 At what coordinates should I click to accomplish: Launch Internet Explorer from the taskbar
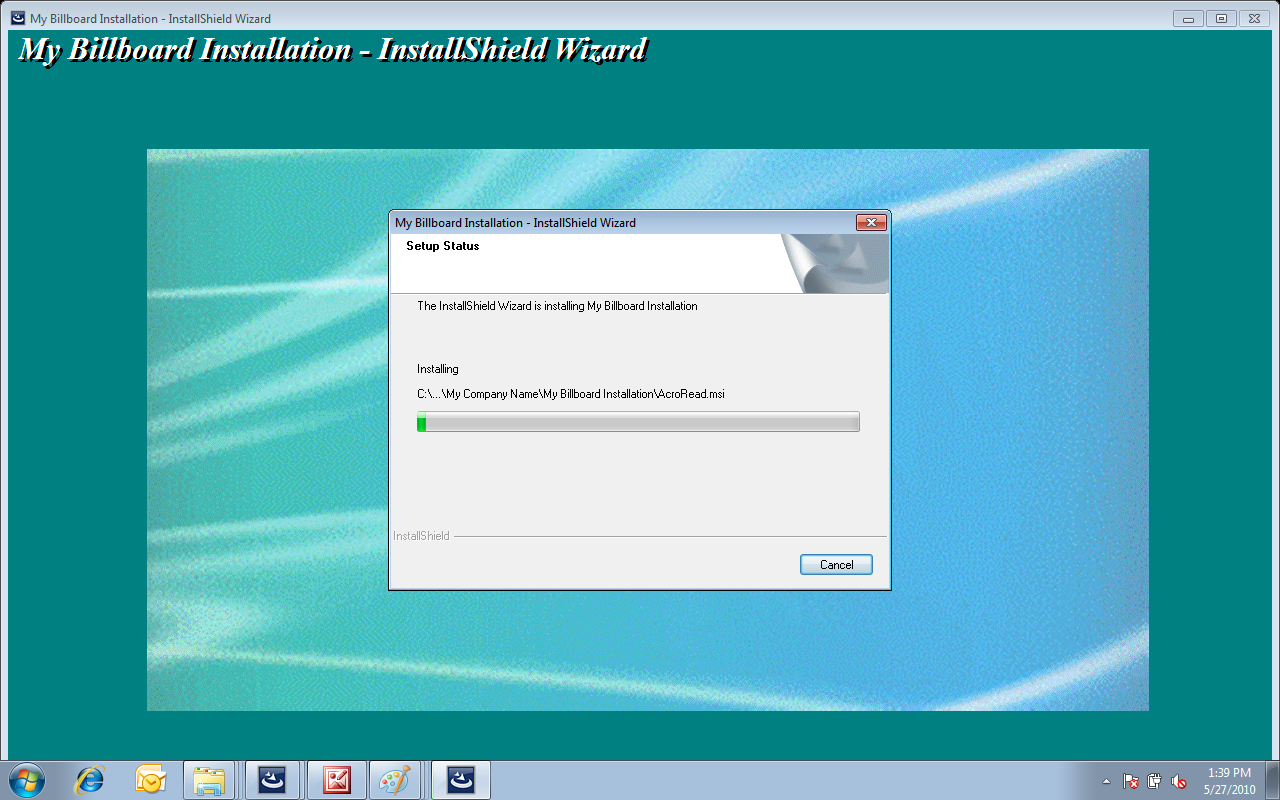pyautogui.click(x=90, y=780)
